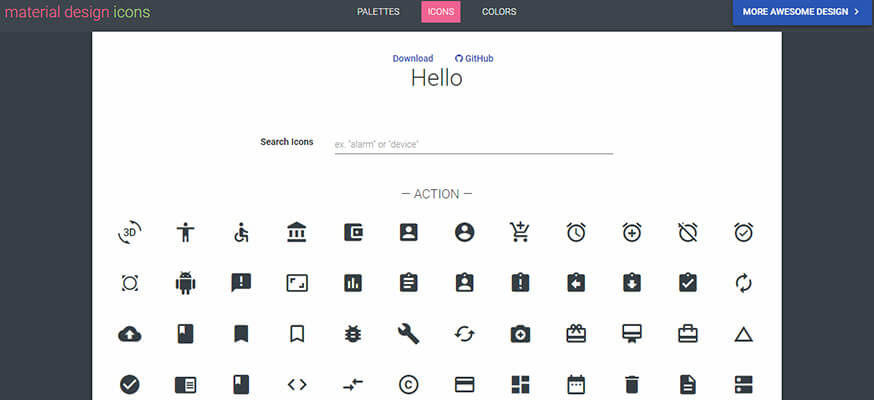
Task: Select the build wrench icon
Action: [x=409, y=334]
